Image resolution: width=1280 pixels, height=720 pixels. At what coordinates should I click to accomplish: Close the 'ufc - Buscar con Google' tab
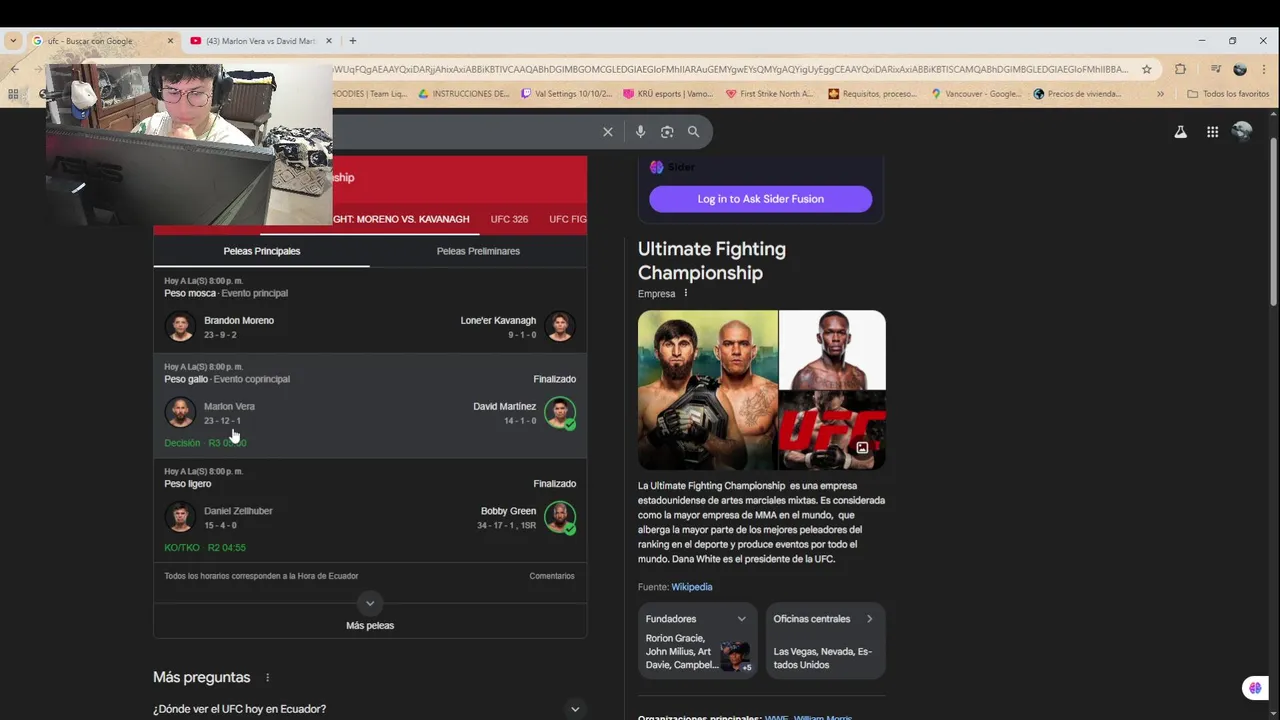pyautogui.click(x=170, y=41)
